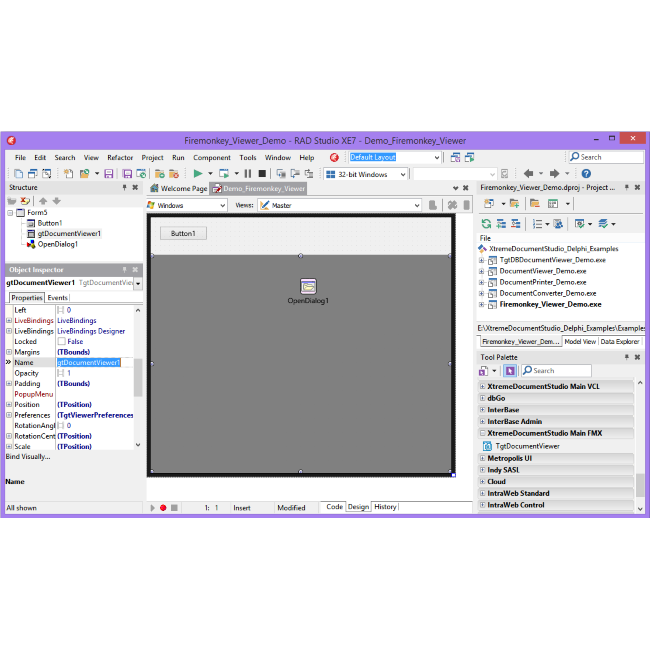The height and width of the screenshot is (650, 650).
Task: Click the Tool Palette Search field
Action: tap(556, 371)
